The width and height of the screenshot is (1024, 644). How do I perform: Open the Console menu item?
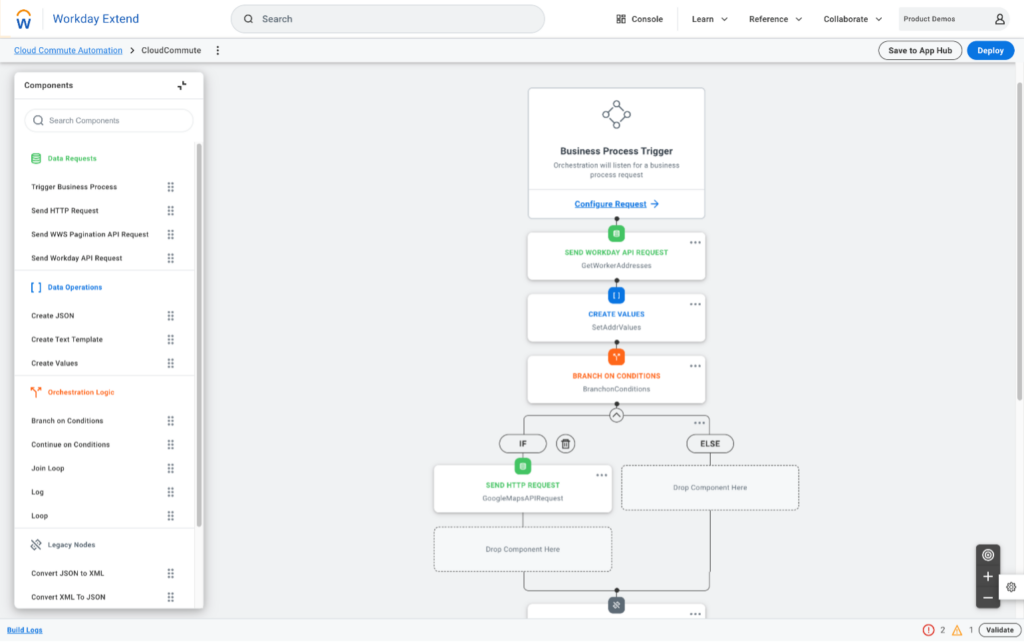tap(639, 19)
